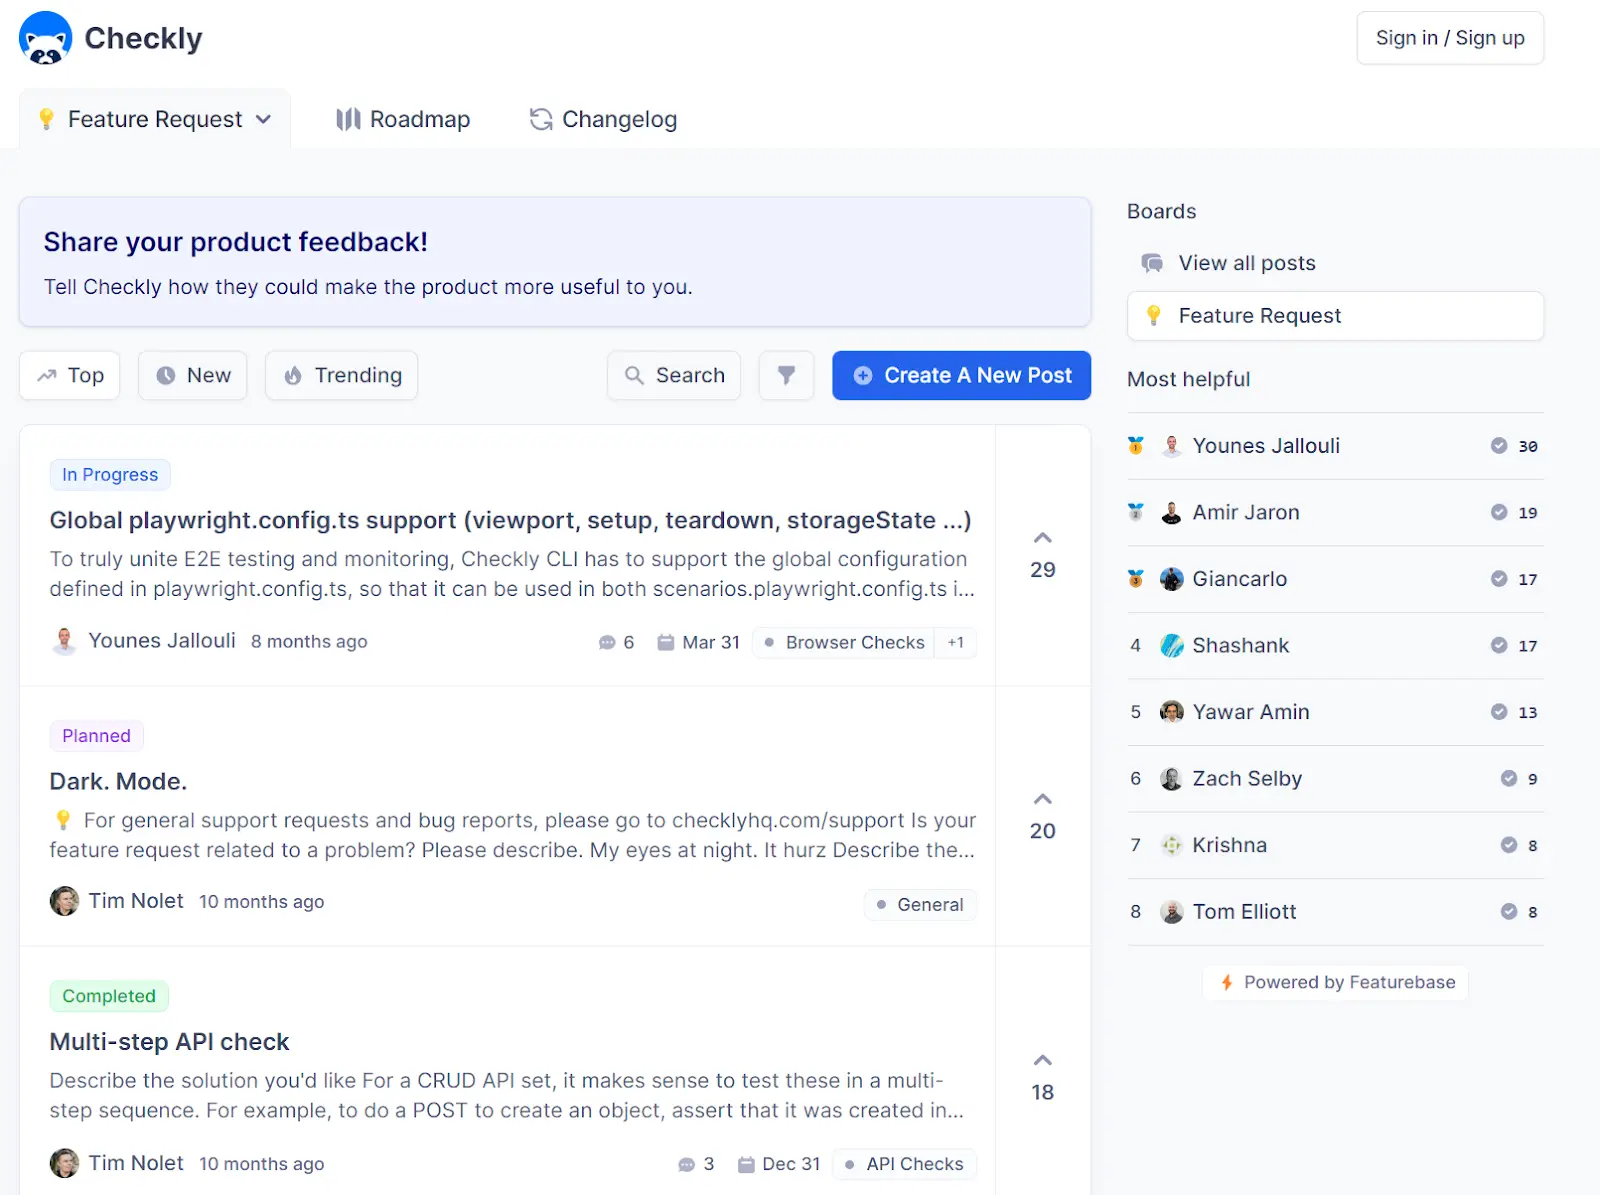Click the lightning icon in Powered by Featurebase
The height and width of the screenshot is (1195, 1600).
(x=1227, y=982)
